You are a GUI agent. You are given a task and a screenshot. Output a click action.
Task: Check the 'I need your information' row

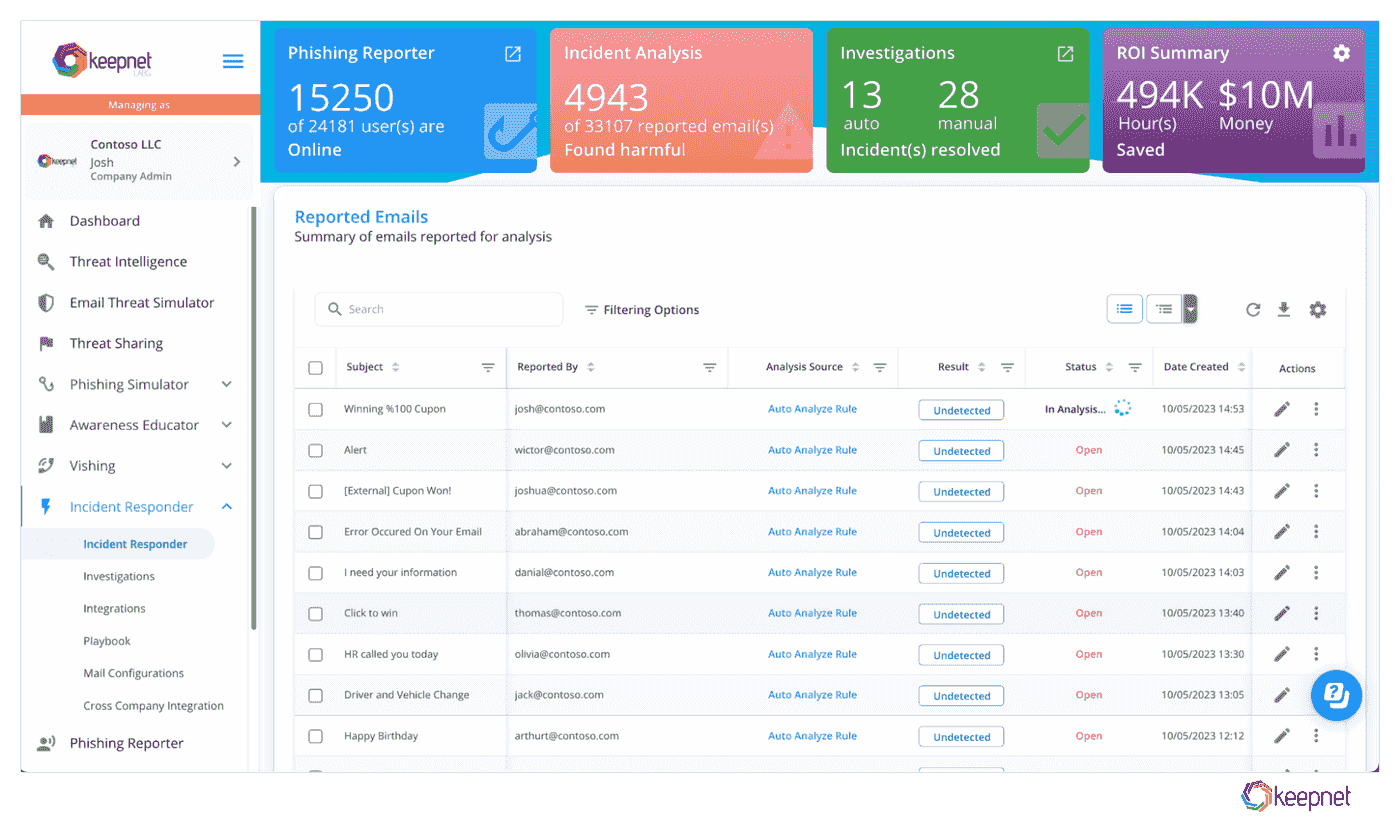click(x=316, y=573)
